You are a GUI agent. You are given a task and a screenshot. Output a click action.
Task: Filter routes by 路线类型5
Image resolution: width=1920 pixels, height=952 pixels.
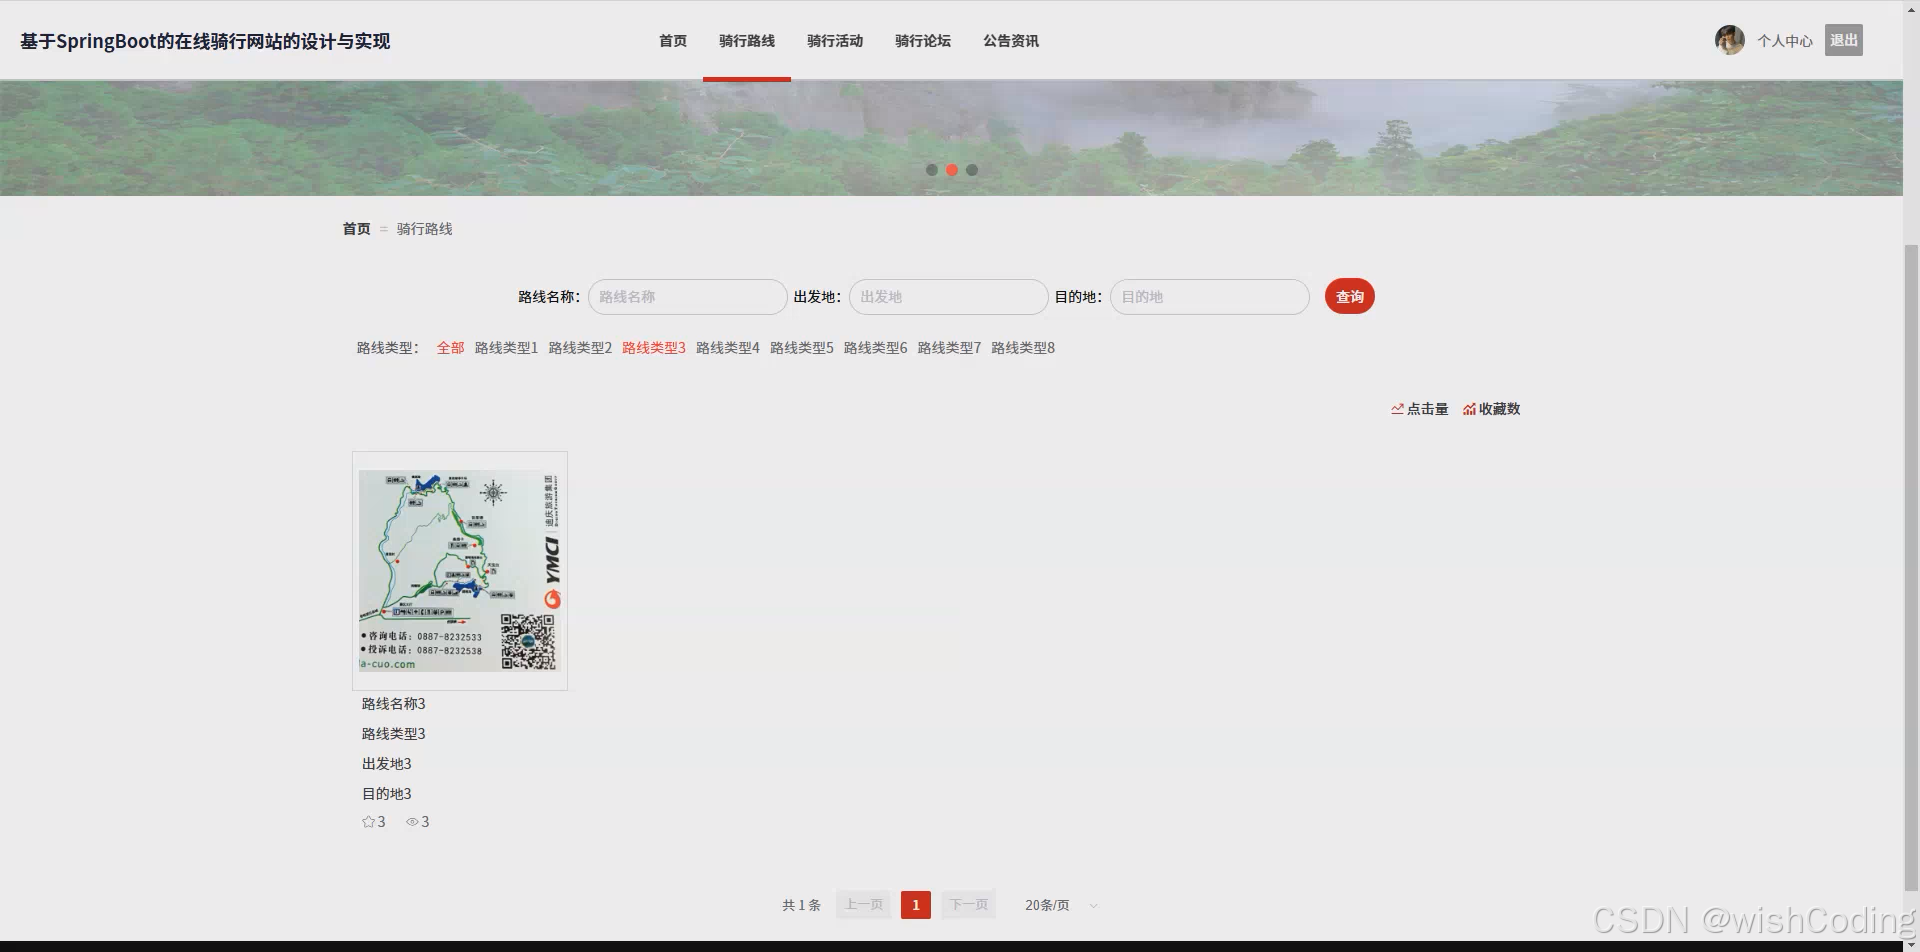802,347
